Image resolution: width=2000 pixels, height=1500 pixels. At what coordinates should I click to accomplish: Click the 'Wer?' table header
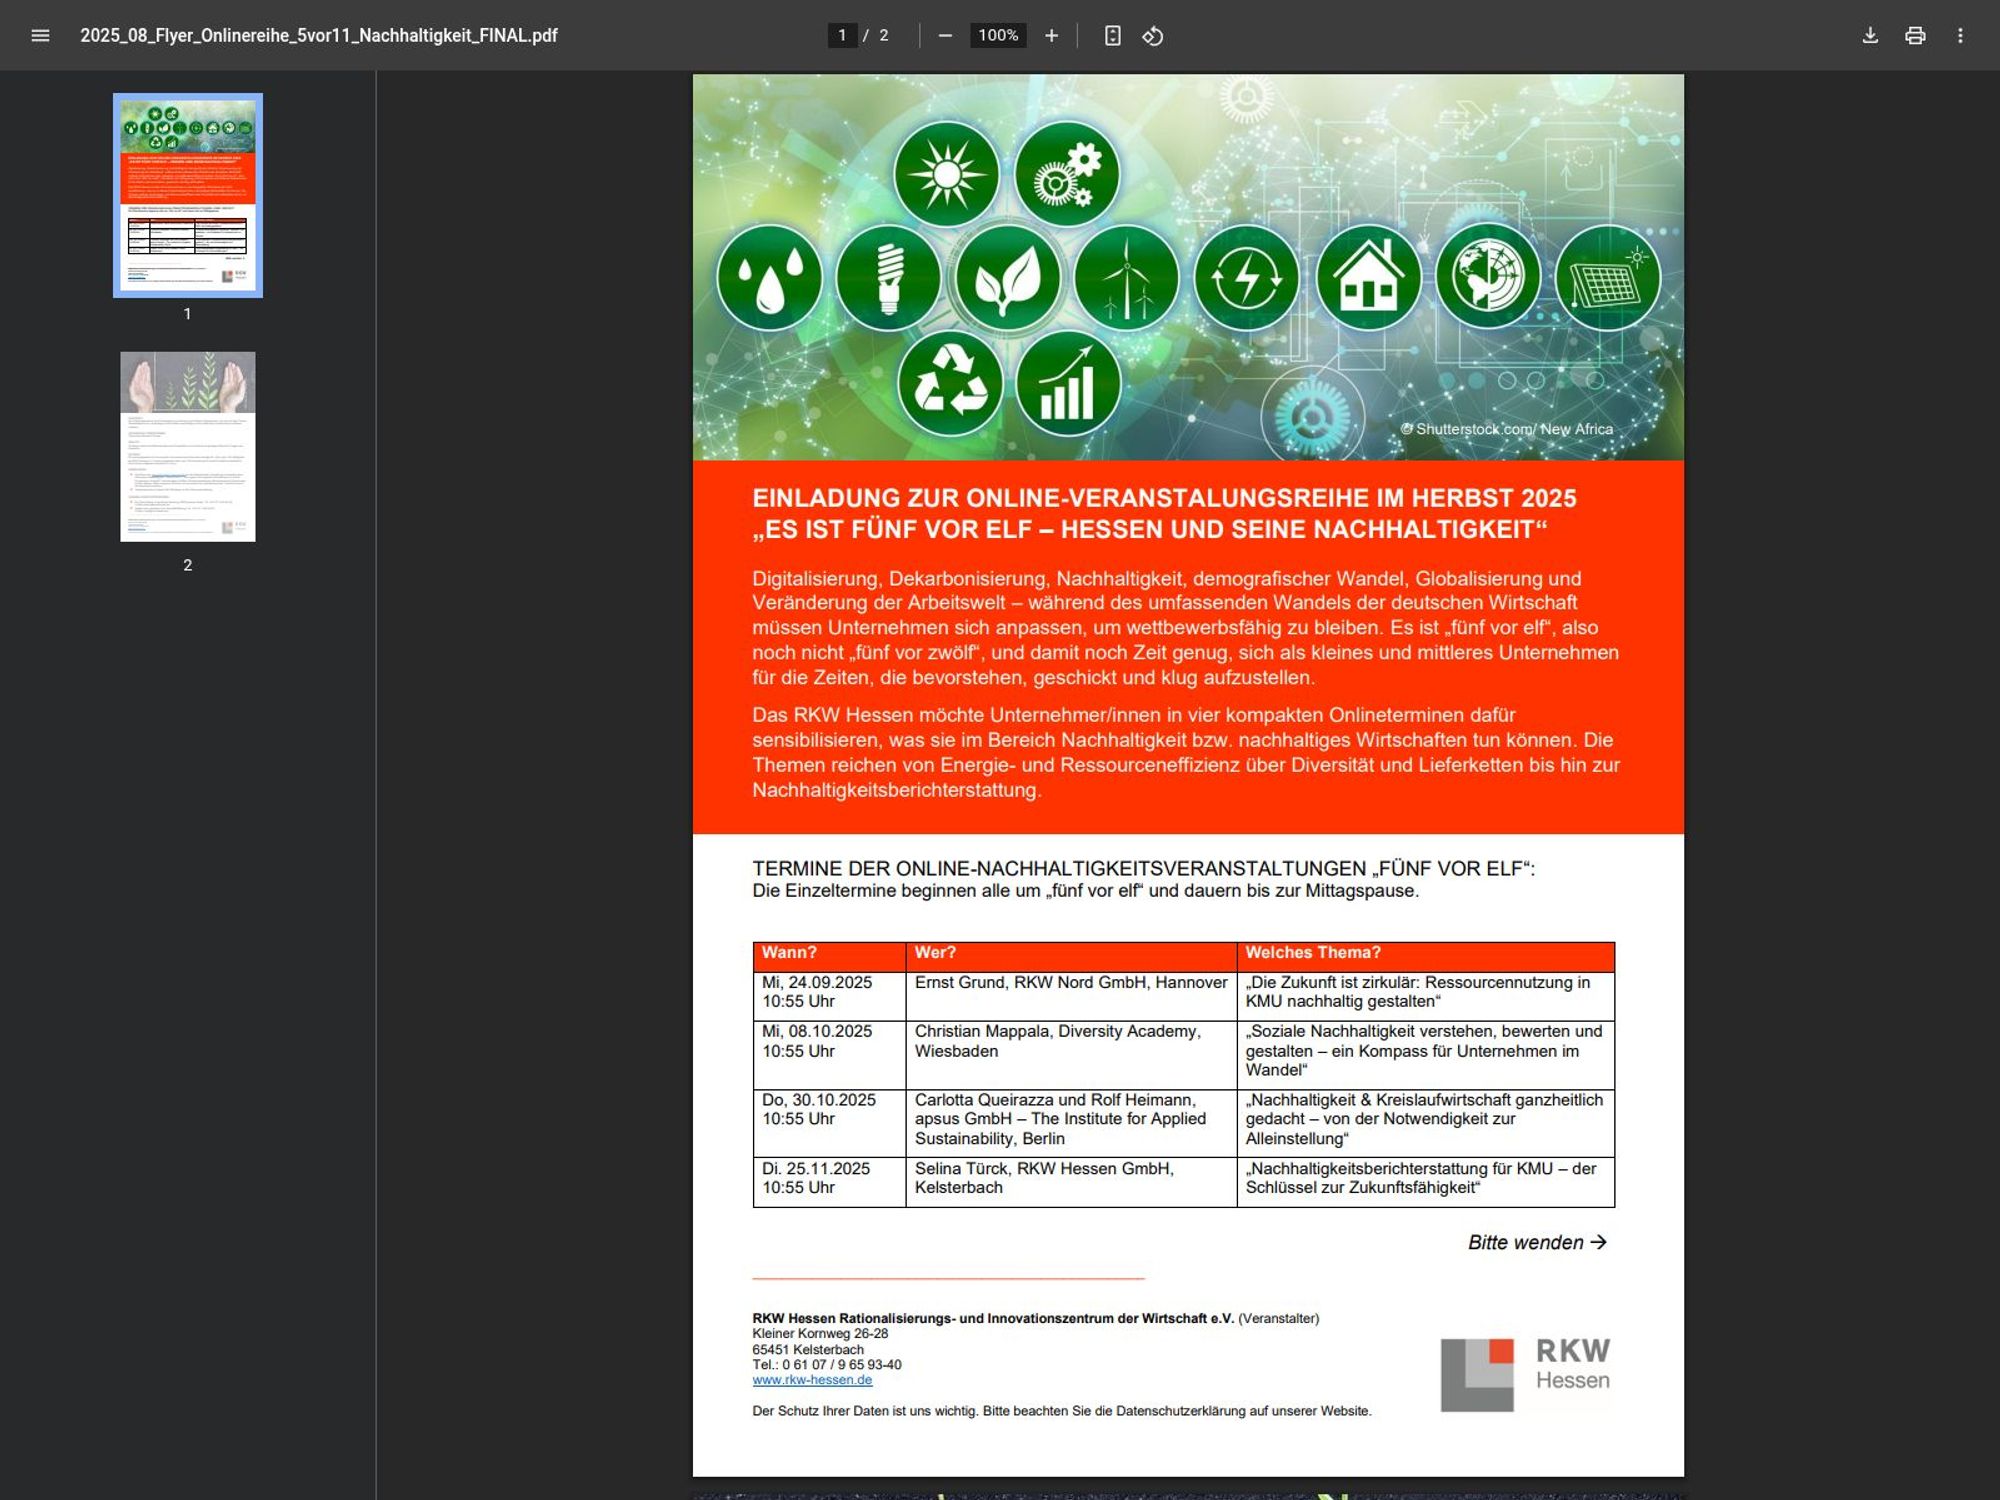(x=1071, y=955)
